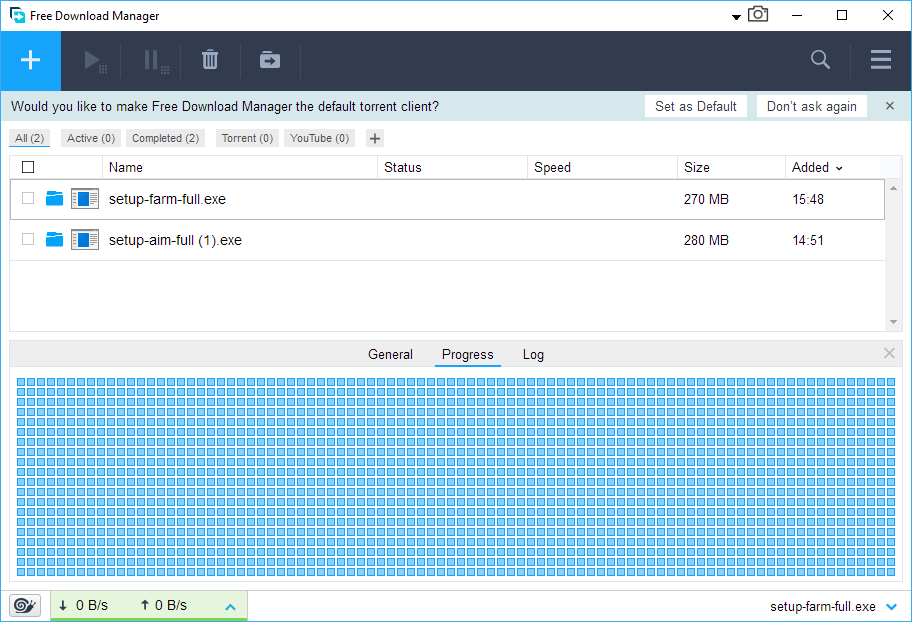Show the YouTube (0) filter

tap(319, 138)
